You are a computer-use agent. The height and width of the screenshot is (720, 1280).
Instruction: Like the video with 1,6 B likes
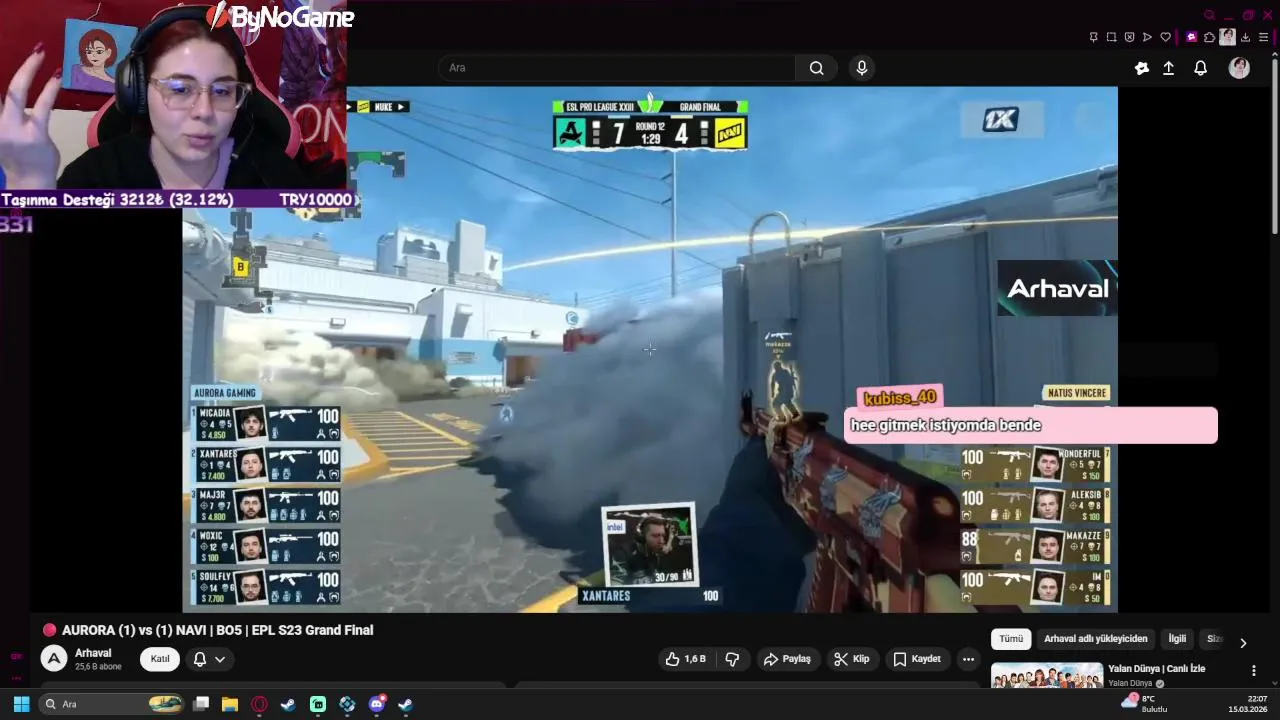[685, 659]
